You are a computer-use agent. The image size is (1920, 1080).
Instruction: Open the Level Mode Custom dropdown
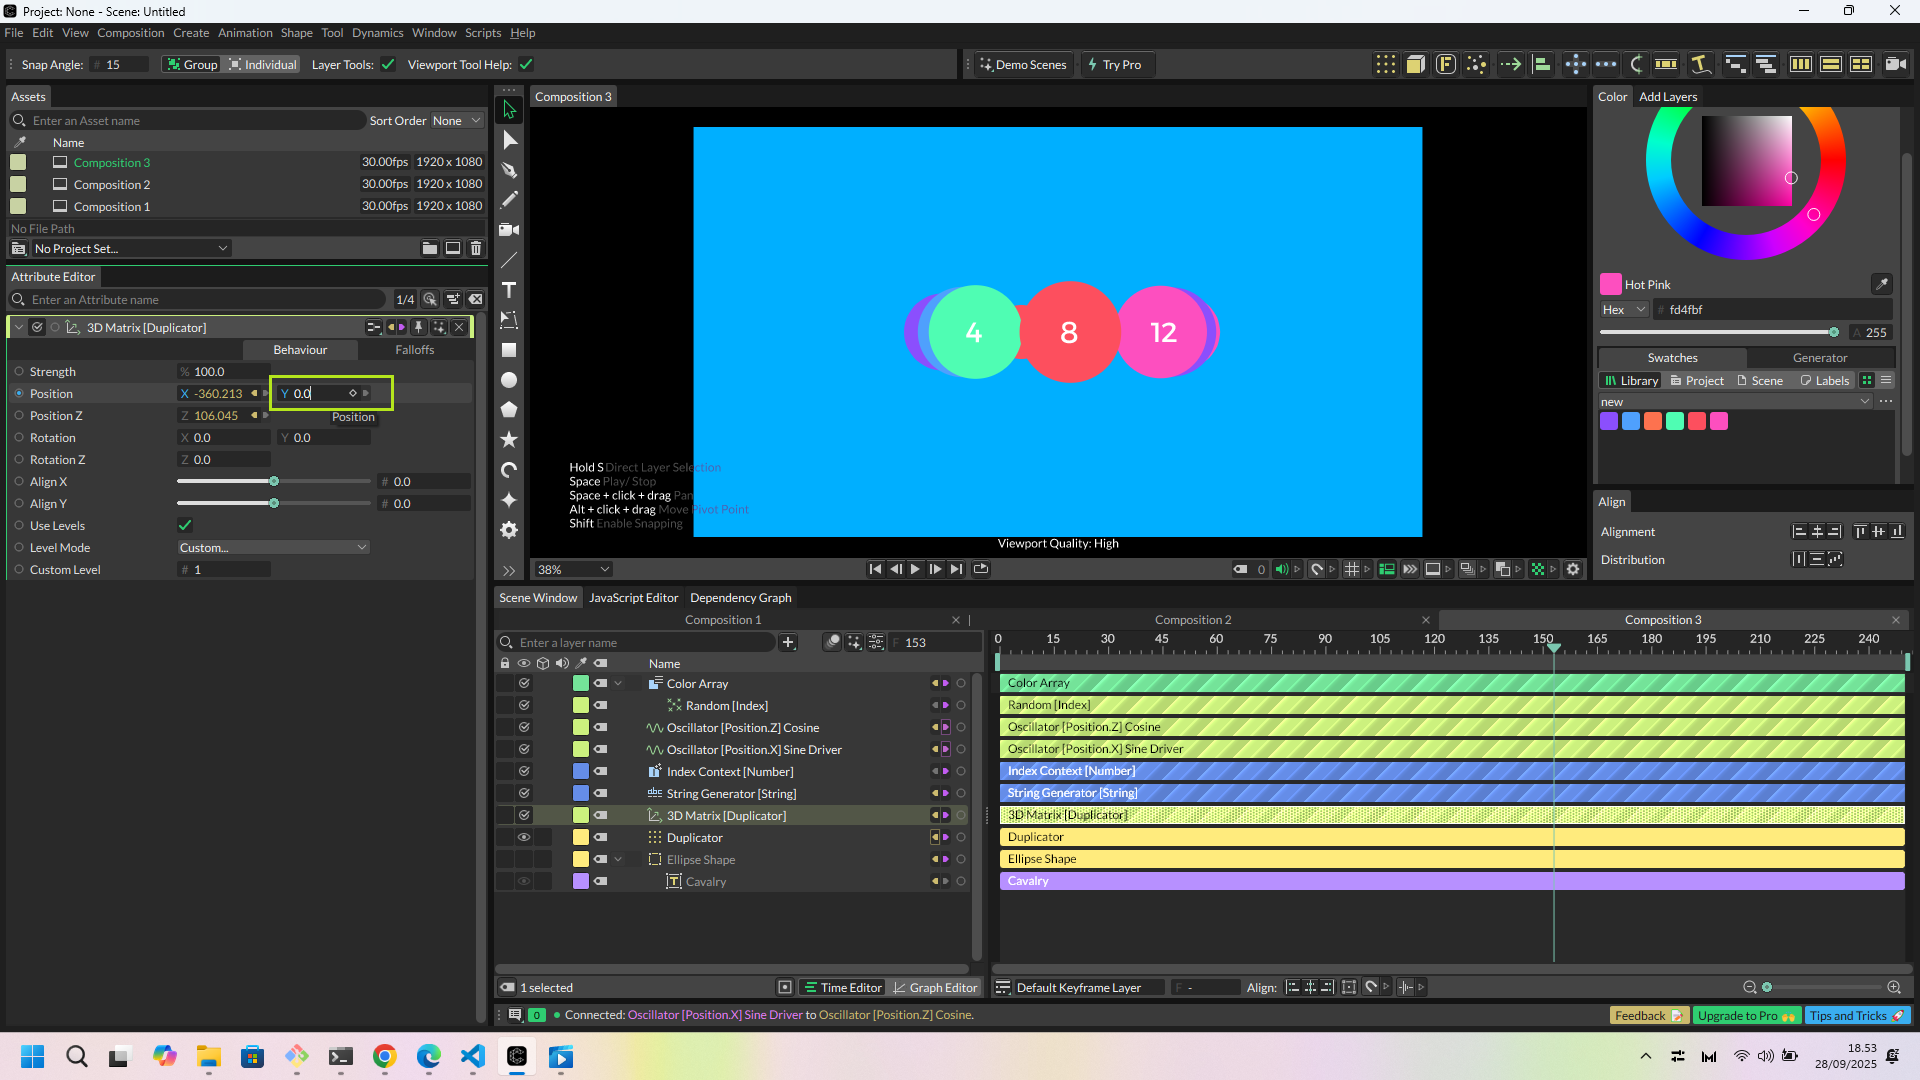(273, 548)
